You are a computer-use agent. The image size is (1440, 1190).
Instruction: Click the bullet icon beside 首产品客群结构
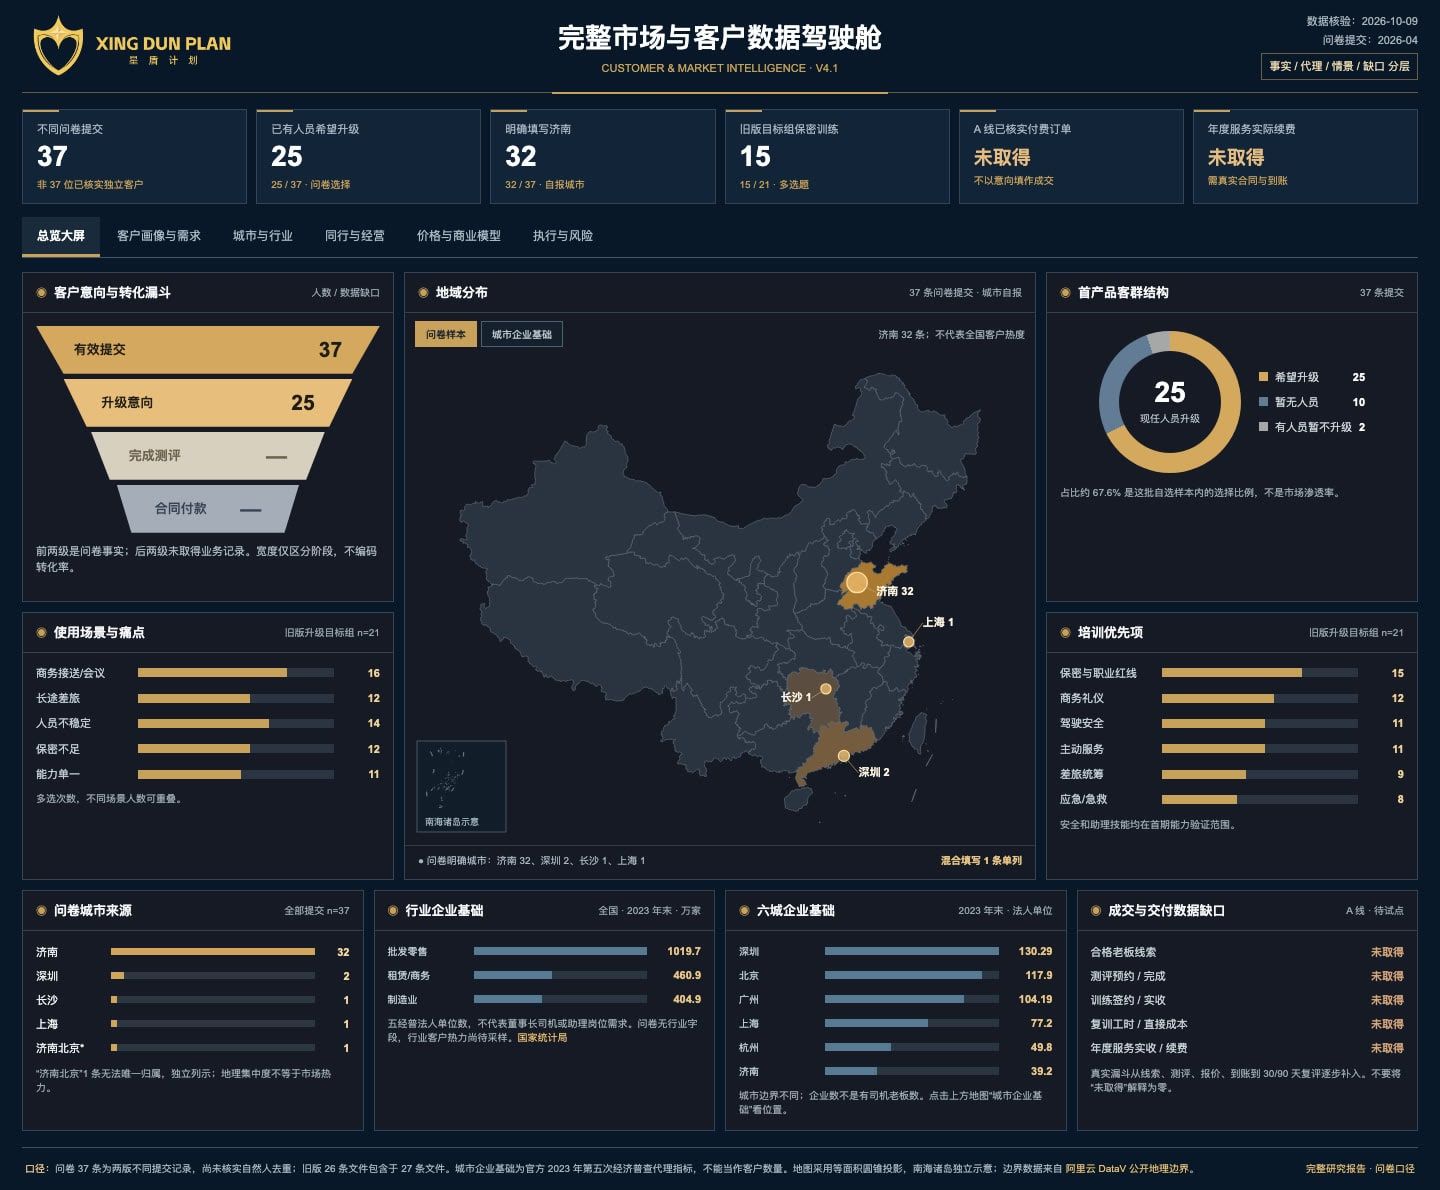(x=1065, y=293)
